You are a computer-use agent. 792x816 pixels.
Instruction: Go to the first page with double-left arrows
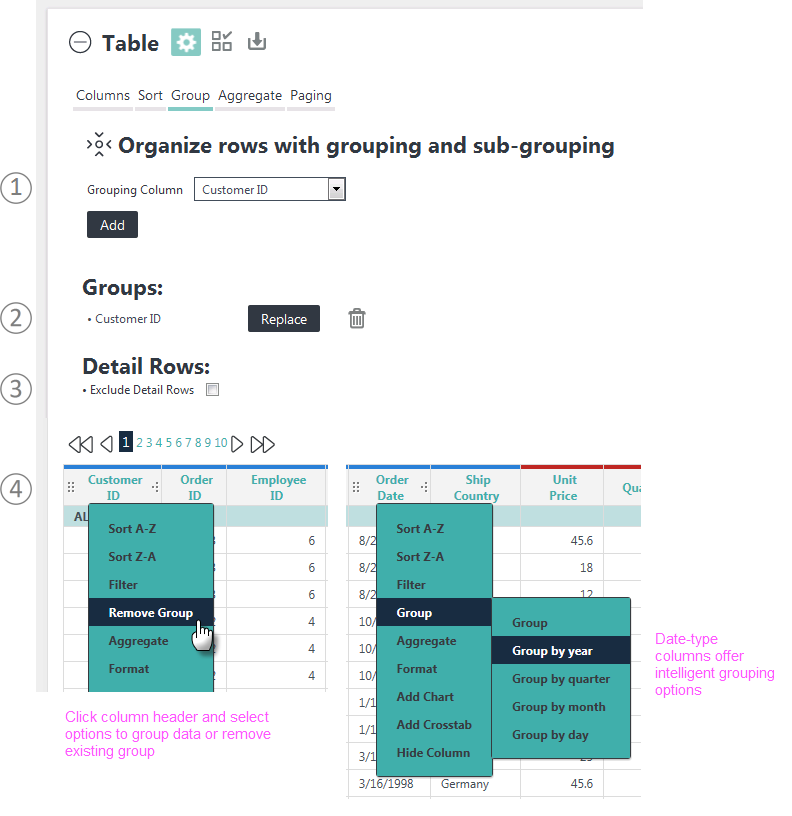(x=81, y=444)
